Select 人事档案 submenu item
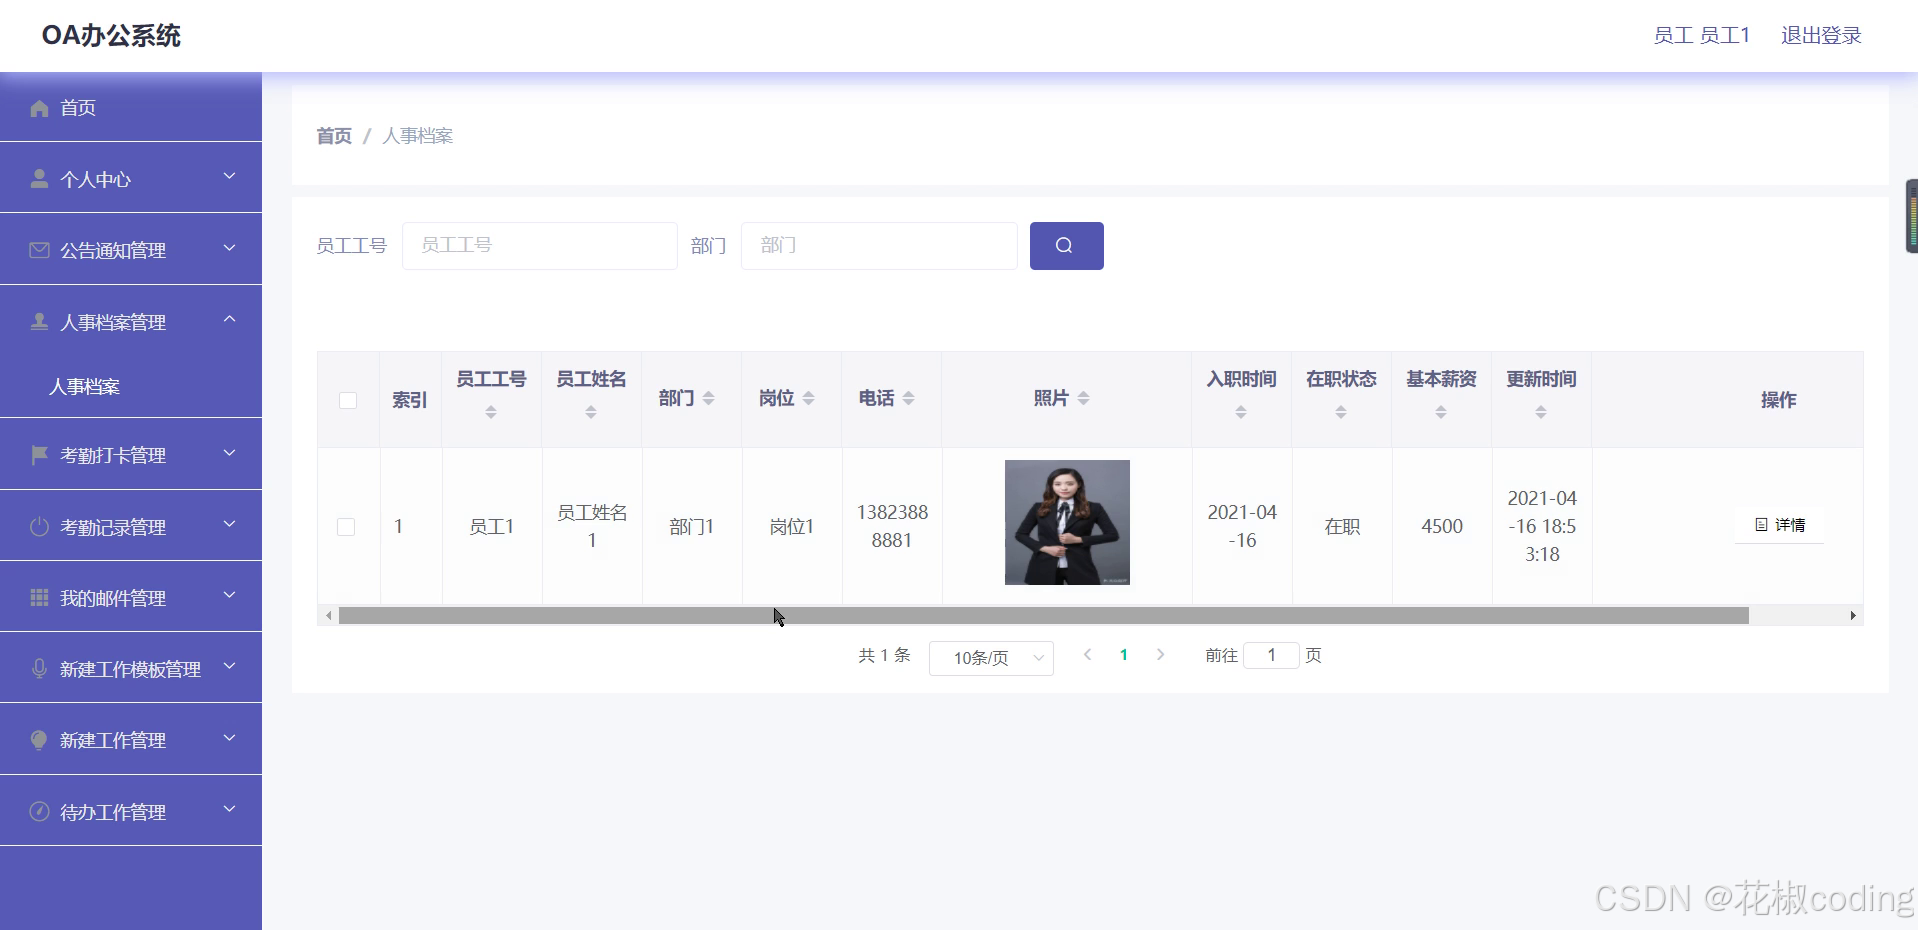 pos(131,386)
